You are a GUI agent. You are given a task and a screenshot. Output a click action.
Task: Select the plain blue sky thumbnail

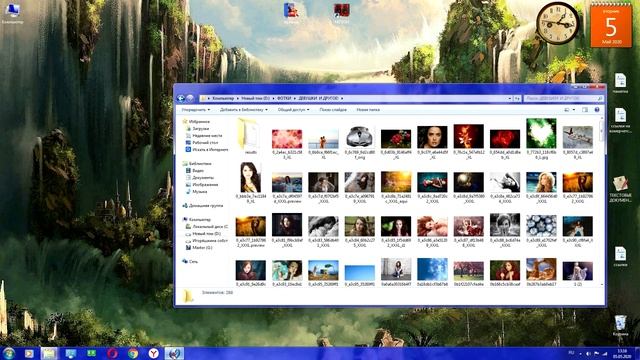[x=359, y=273]
